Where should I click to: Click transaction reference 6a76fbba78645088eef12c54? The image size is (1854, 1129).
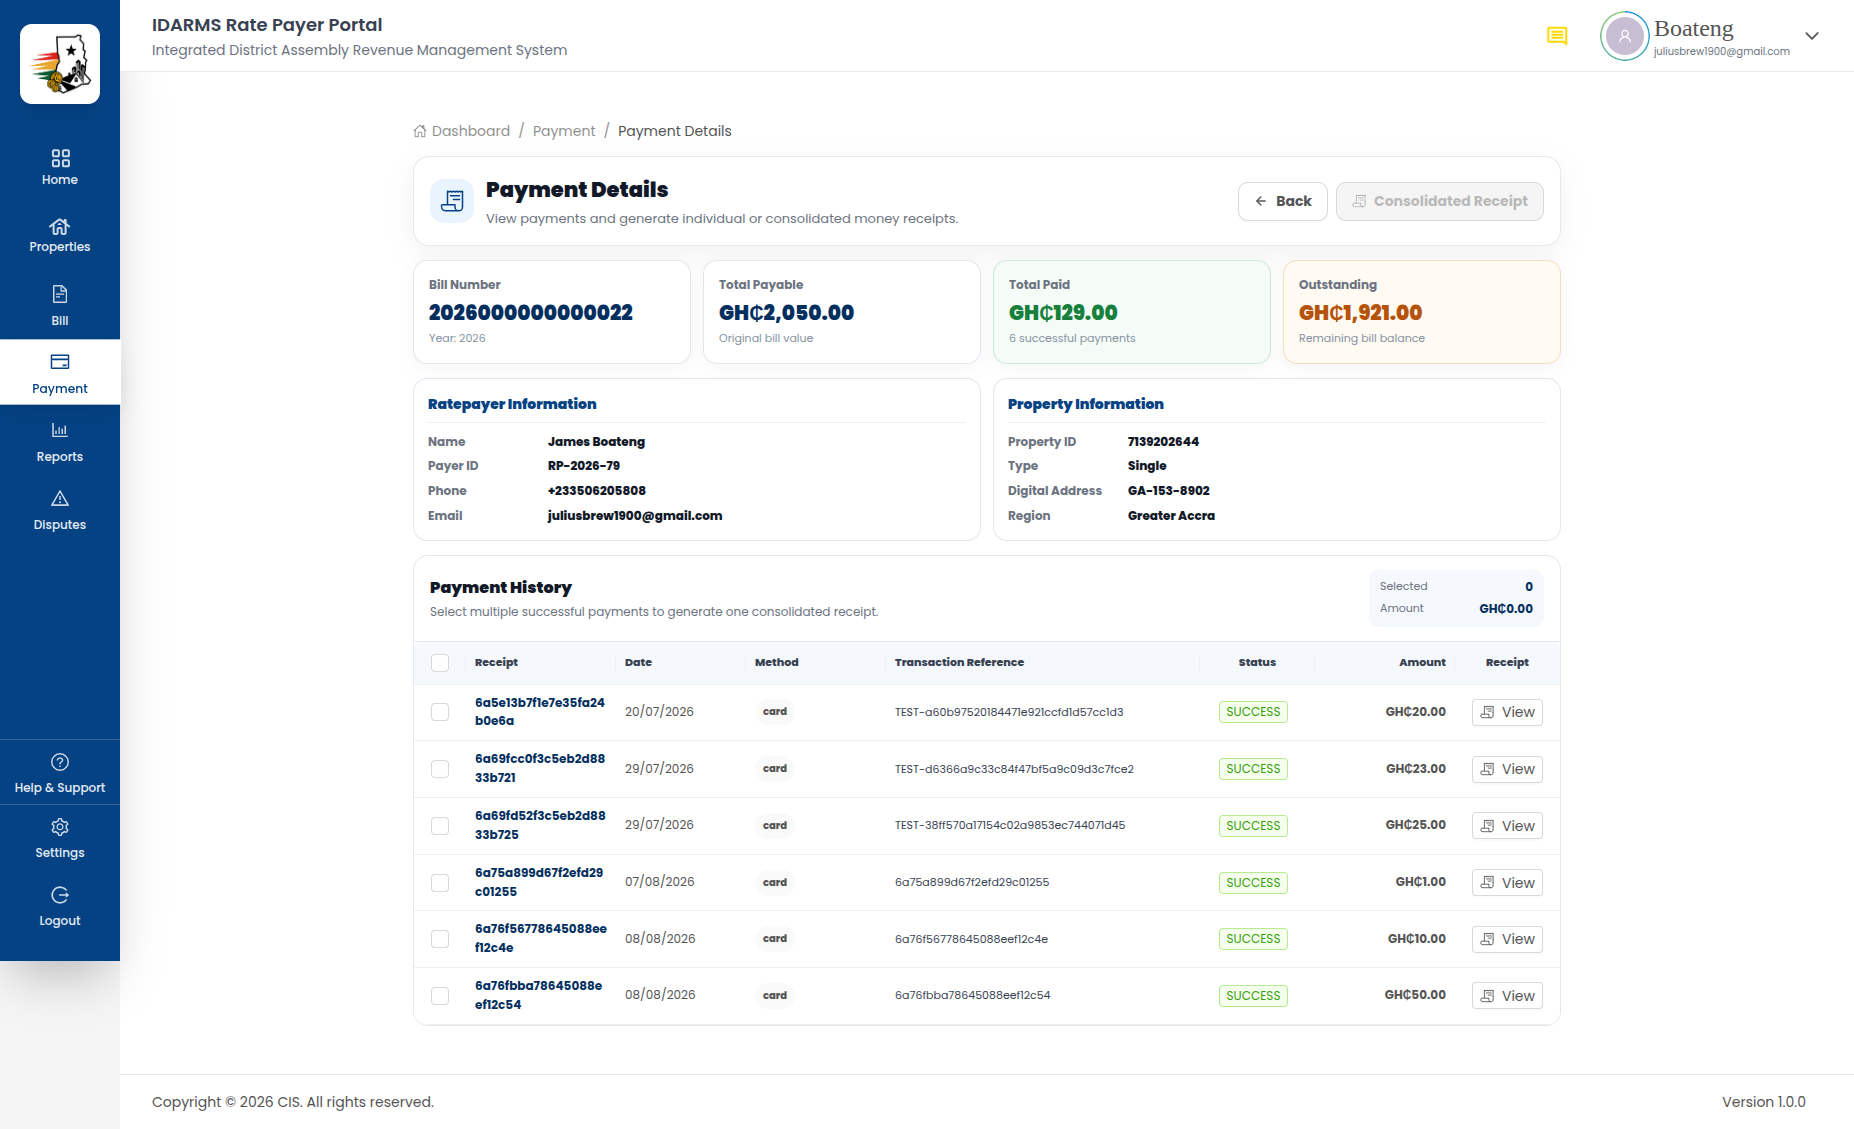point(972,996)
